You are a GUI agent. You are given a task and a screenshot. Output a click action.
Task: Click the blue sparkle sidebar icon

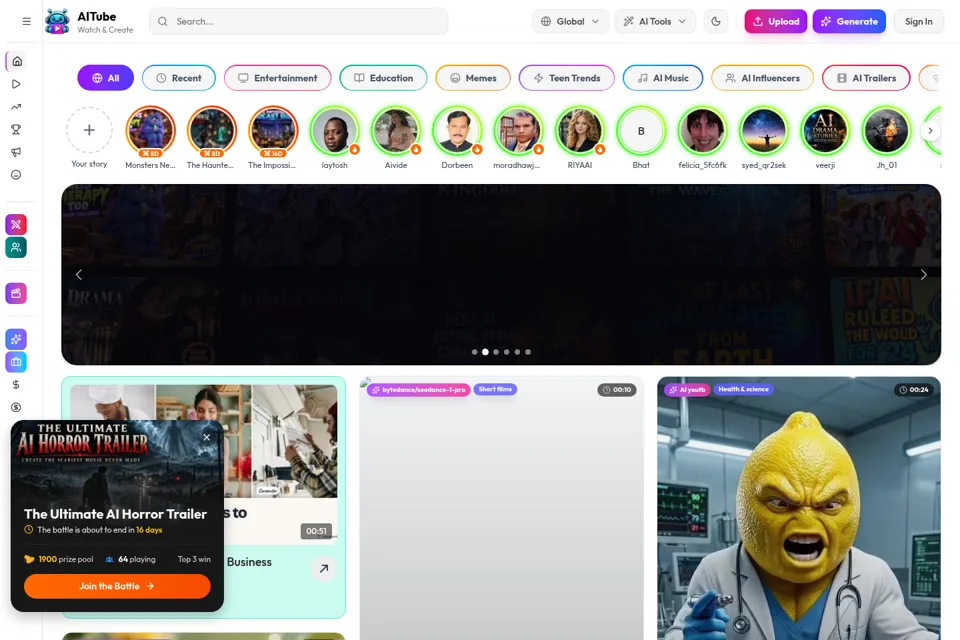pos(16,339)
